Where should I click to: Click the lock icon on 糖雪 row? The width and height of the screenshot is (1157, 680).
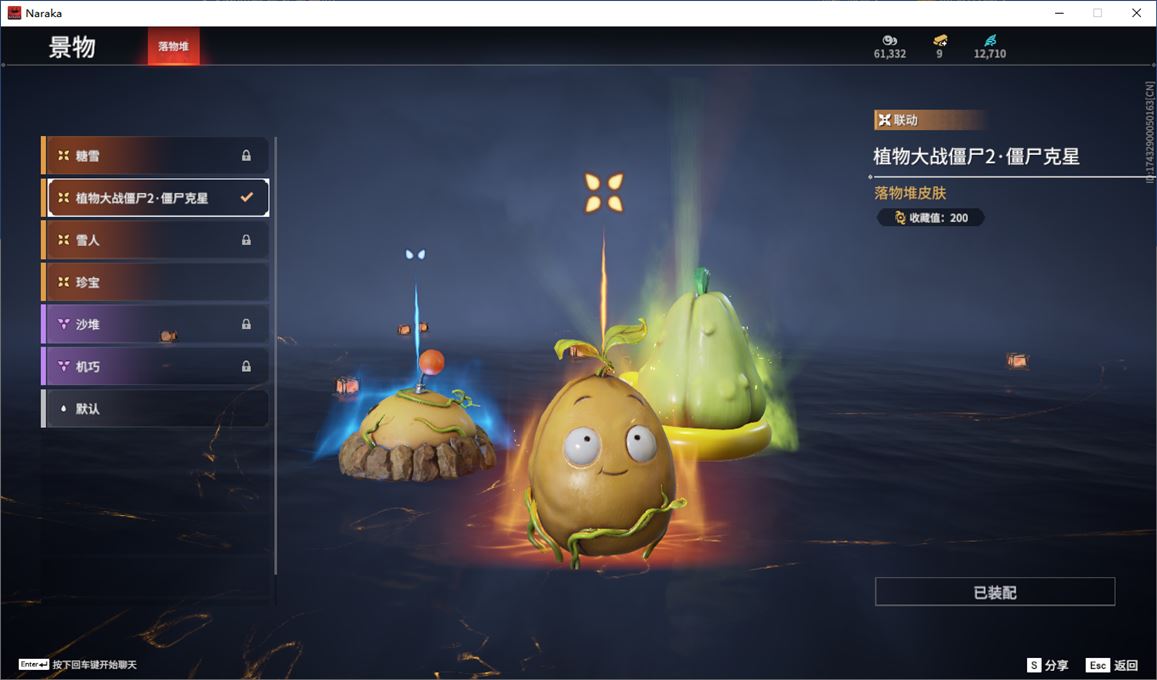tap(246, 156)
